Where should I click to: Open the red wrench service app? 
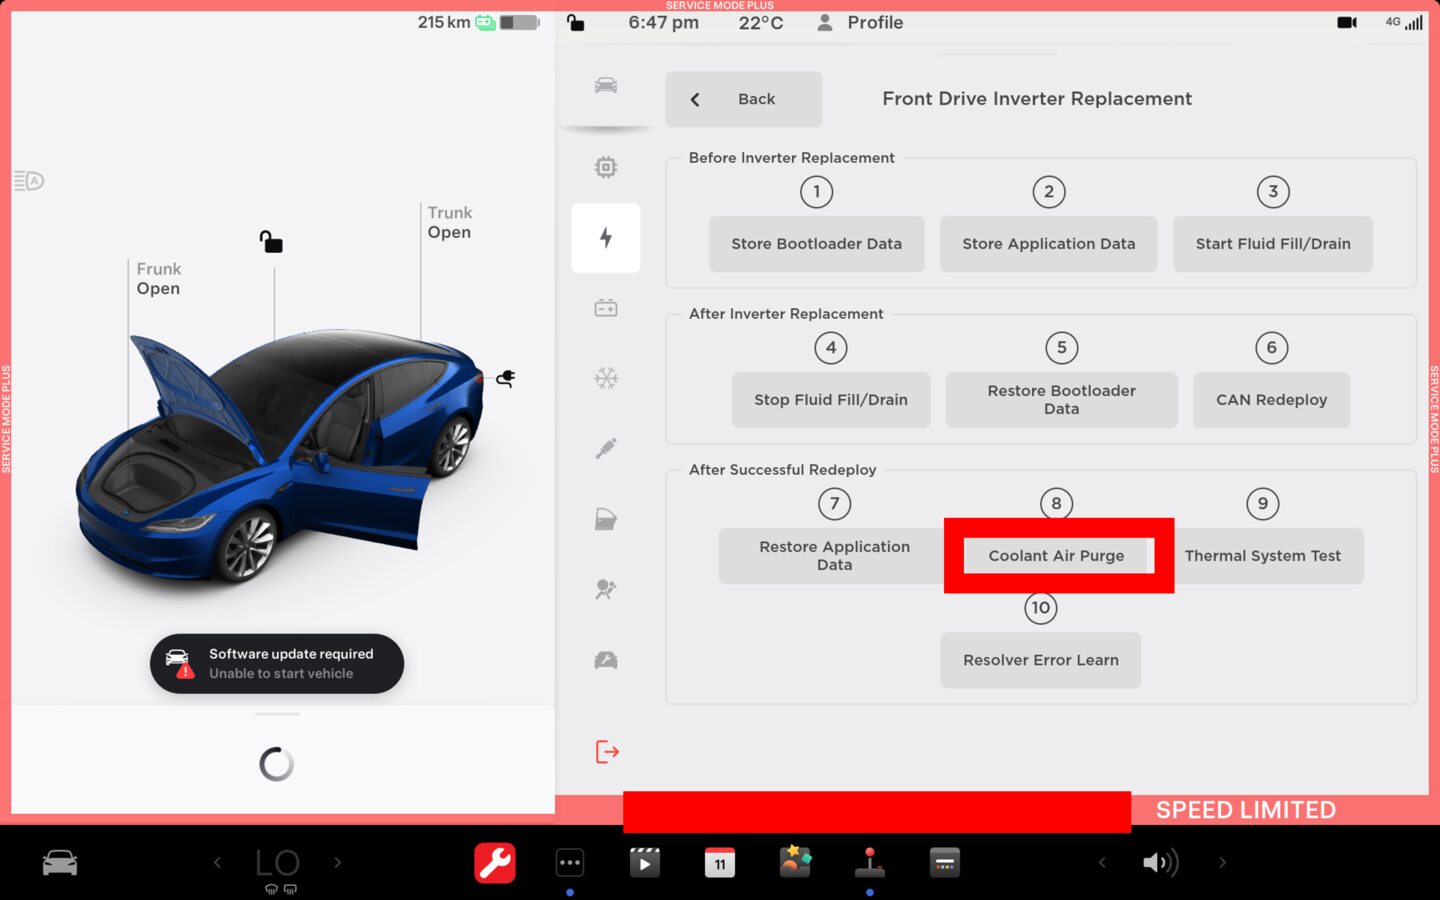(495, 863)
